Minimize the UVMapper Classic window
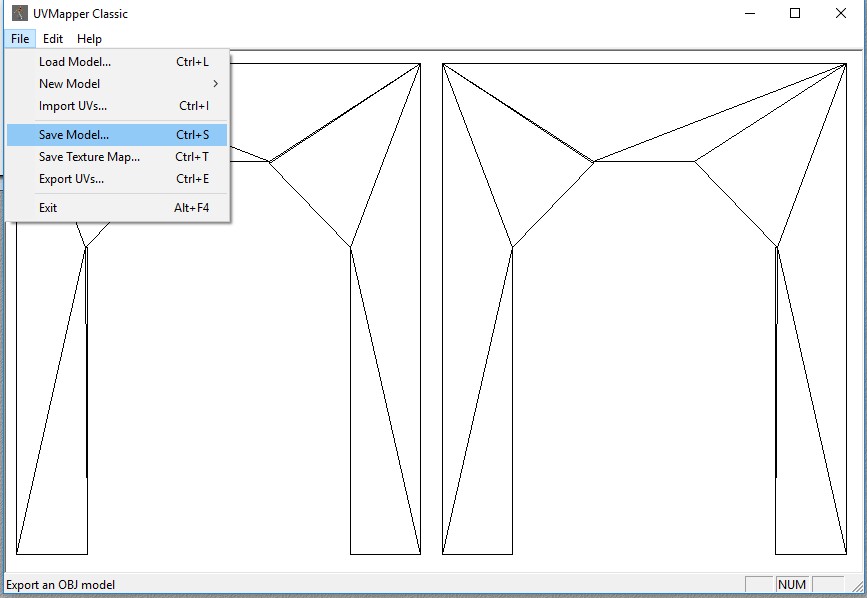867x598 pixels. click(x=748, y=14)
